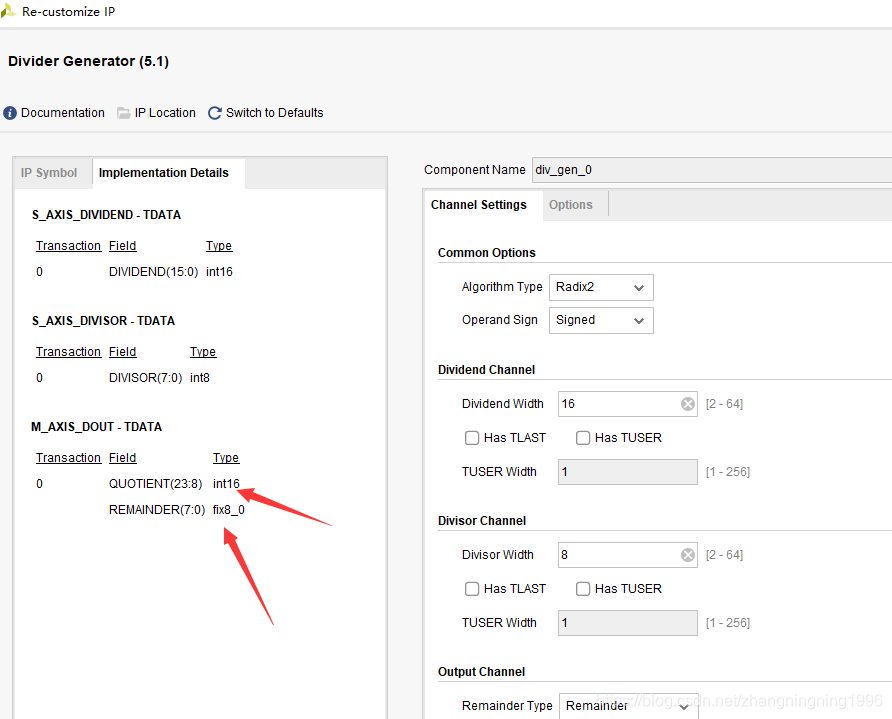The width and height of the screenshot is (892, 719).
Task: Select the DIVISOR(7:0) field entry
Action: tap(146, 378)
